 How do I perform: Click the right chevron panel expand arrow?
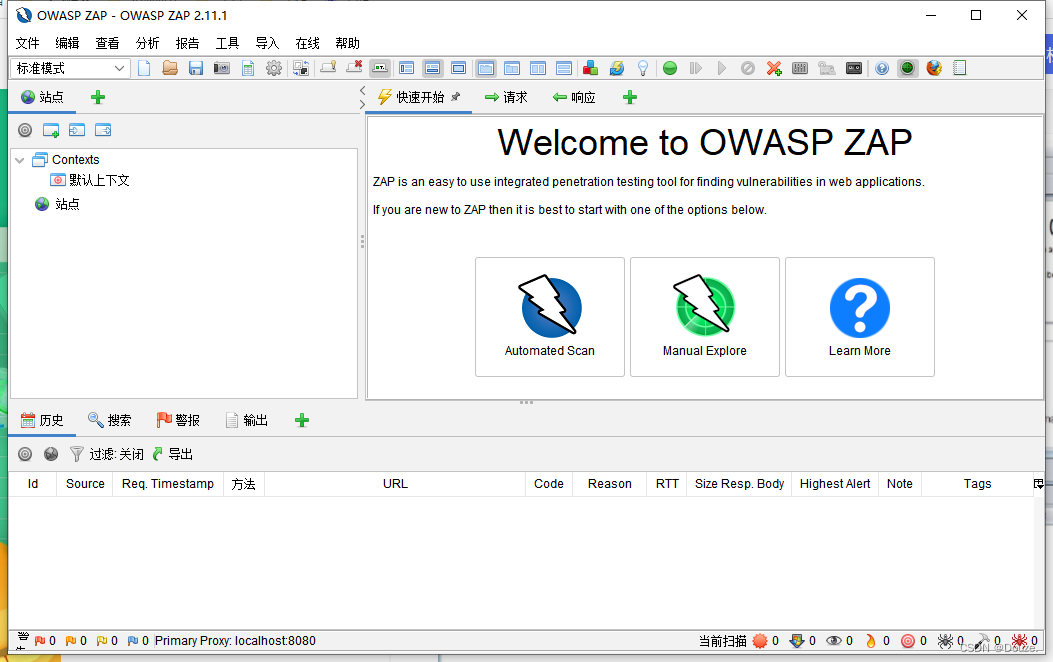point(363,105)
